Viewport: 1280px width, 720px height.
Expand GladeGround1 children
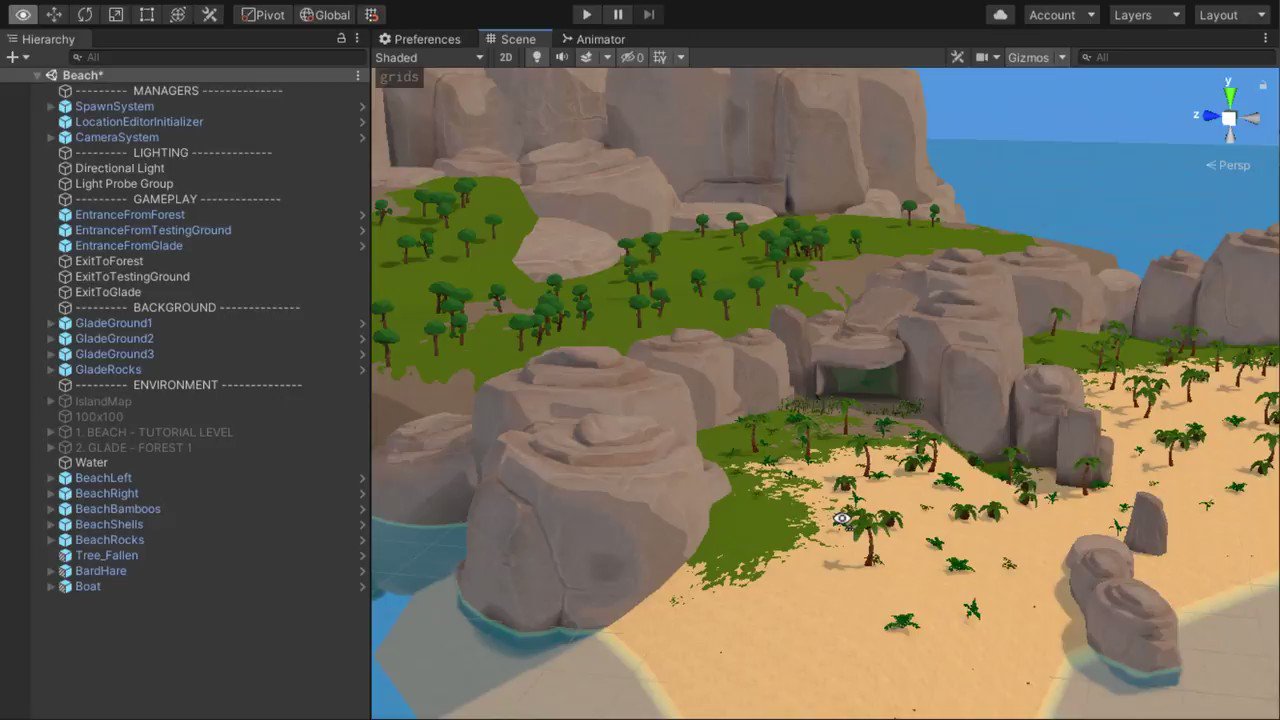tap(51, 323)
